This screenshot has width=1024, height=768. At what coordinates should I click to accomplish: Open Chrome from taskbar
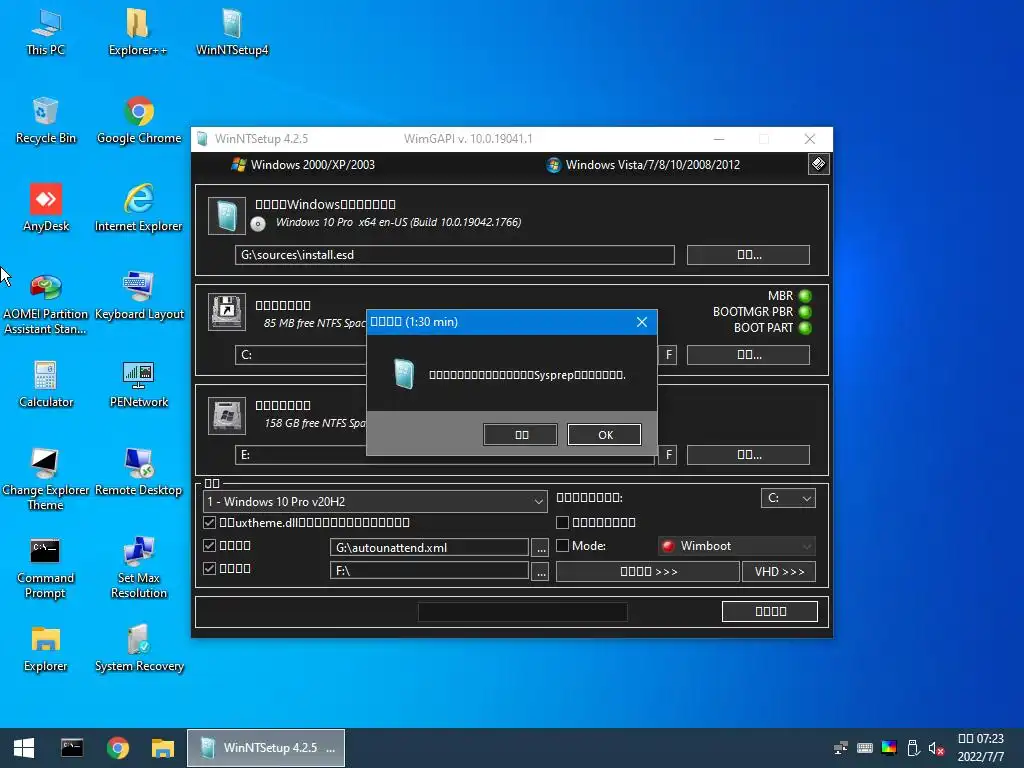coord(118,748)
